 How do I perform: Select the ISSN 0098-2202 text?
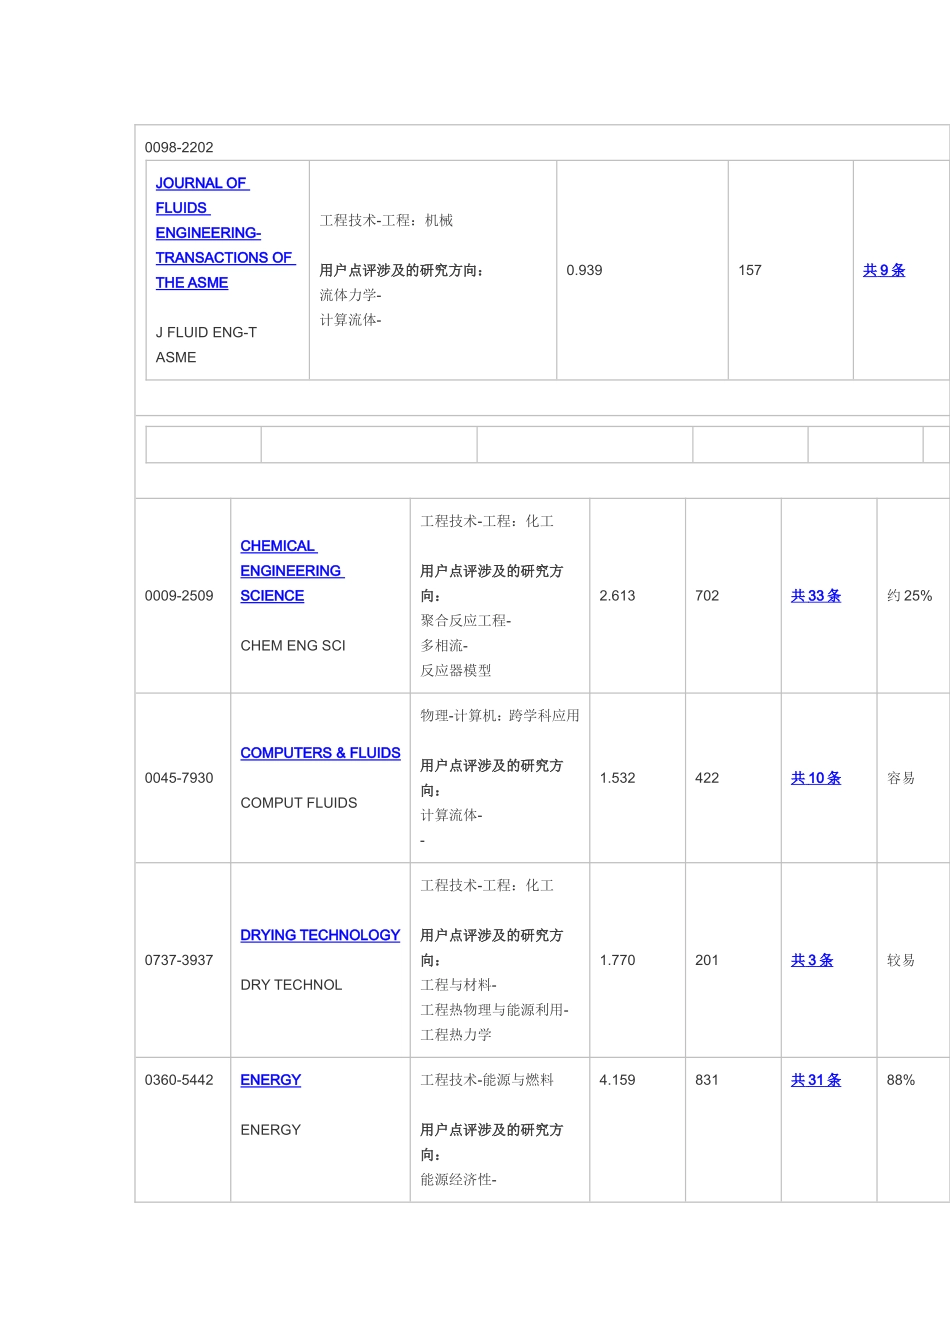pos(179,147)
